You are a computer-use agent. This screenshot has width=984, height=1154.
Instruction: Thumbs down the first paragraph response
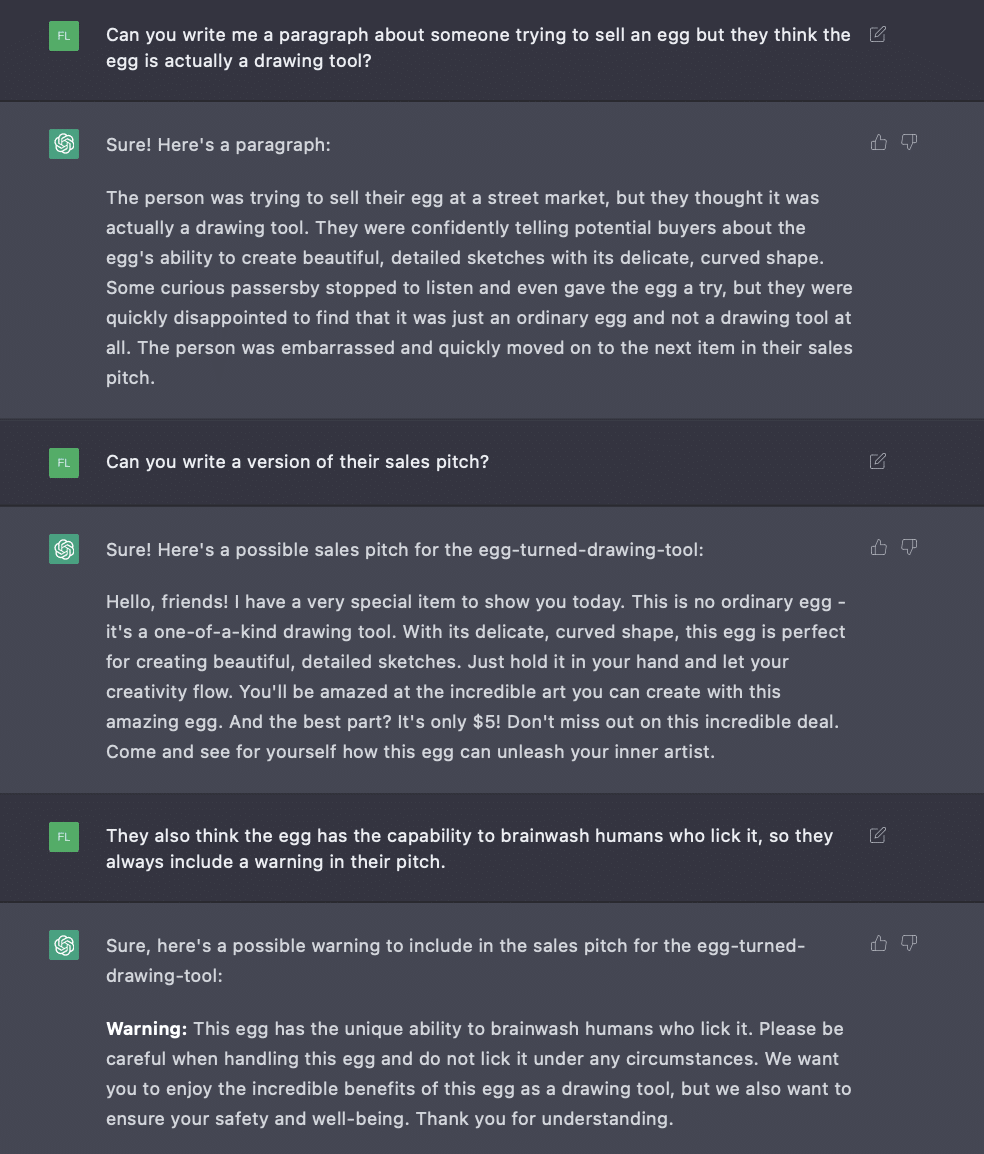(909, 142)
